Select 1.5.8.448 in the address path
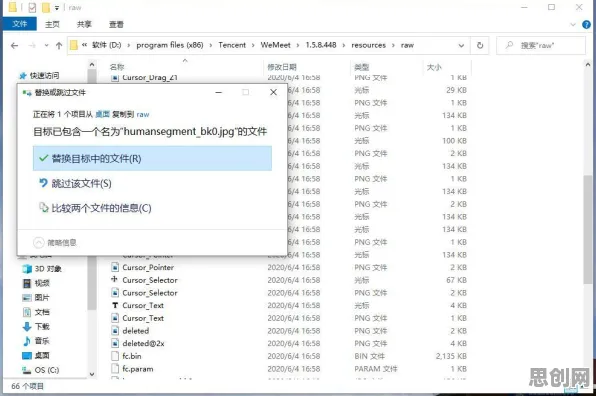Screen dimensions: 596x396 pos(321,45)
